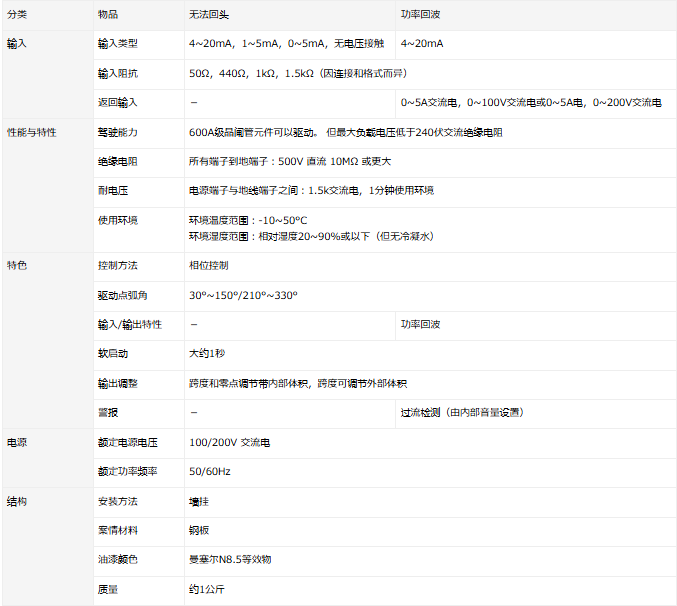Click the 输入类型 row label

pyautogui.click(x=118, y=44)
